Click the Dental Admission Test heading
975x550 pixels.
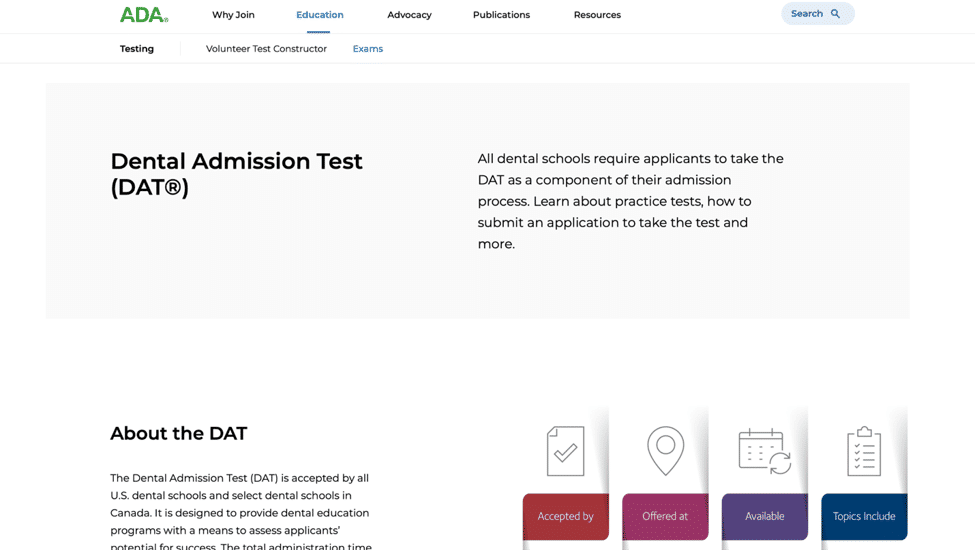coord(236,174)
